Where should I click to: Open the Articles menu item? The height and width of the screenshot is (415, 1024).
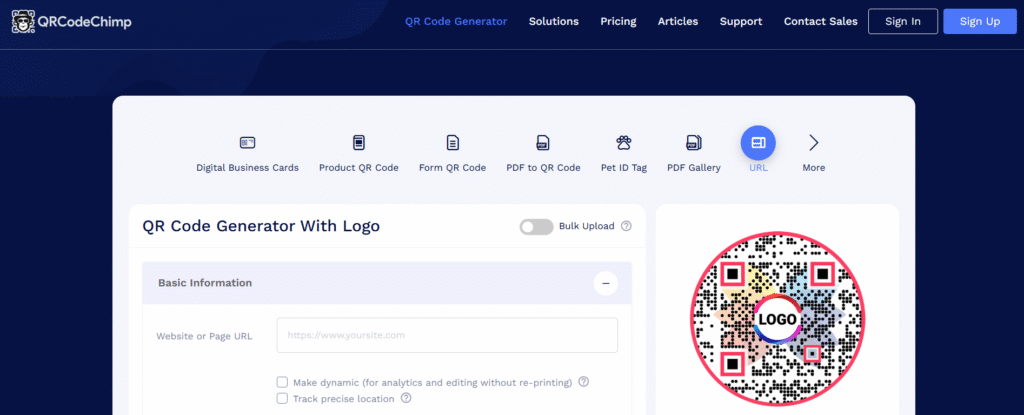[678, 22]
